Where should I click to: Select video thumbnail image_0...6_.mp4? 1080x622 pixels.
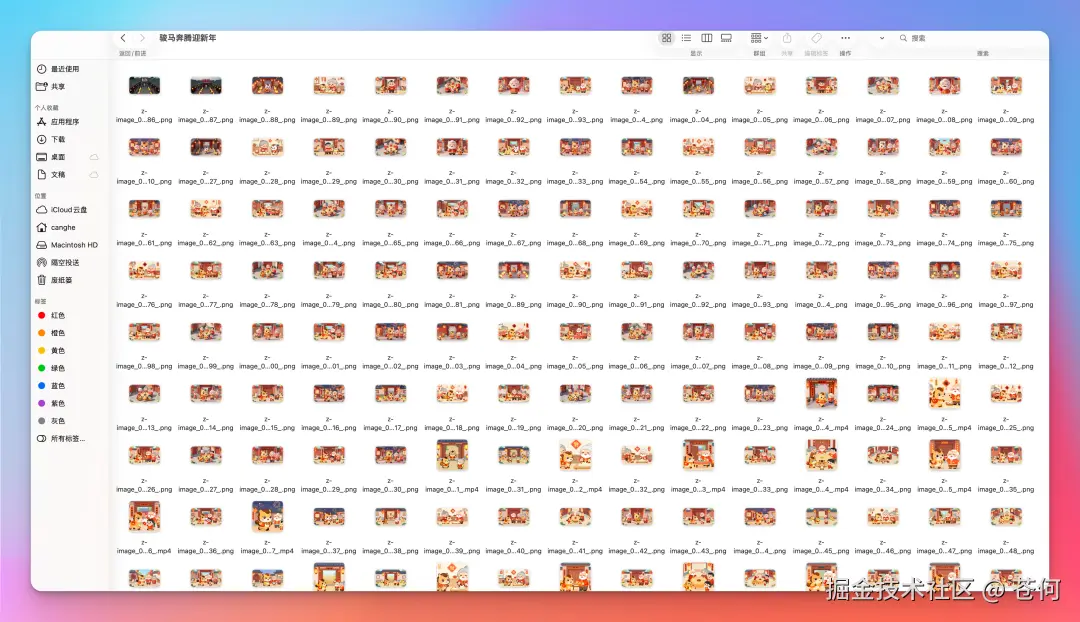(144, 517)
